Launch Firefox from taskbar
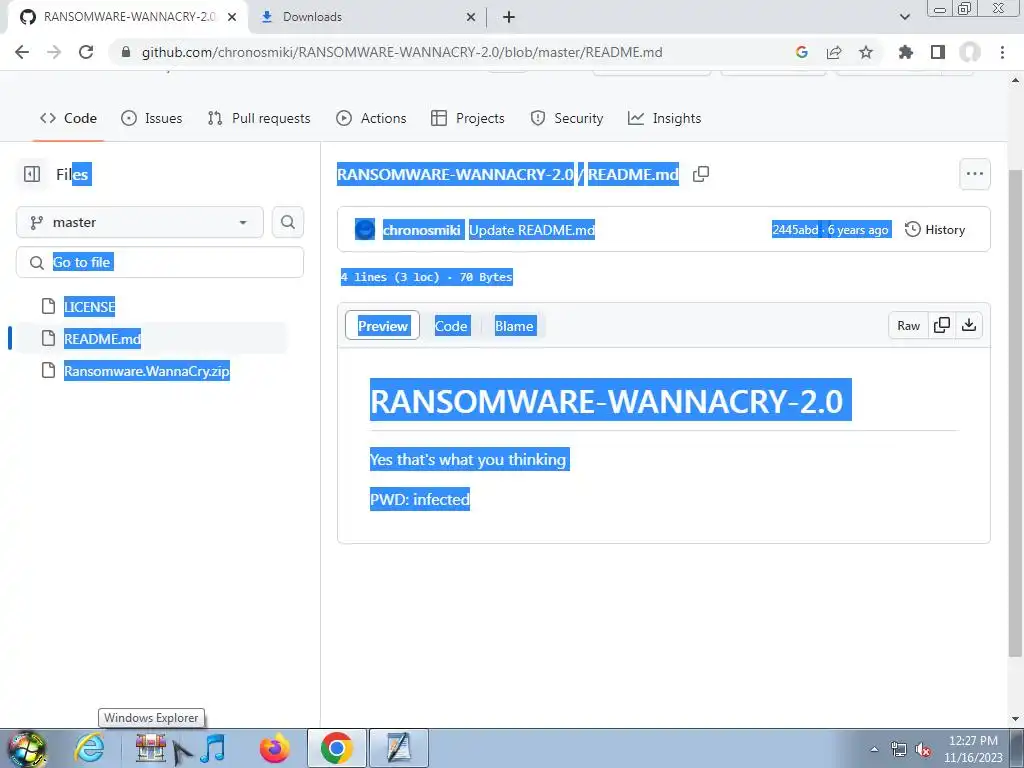This screenshot has width=1024, height=768. [274, 748]
